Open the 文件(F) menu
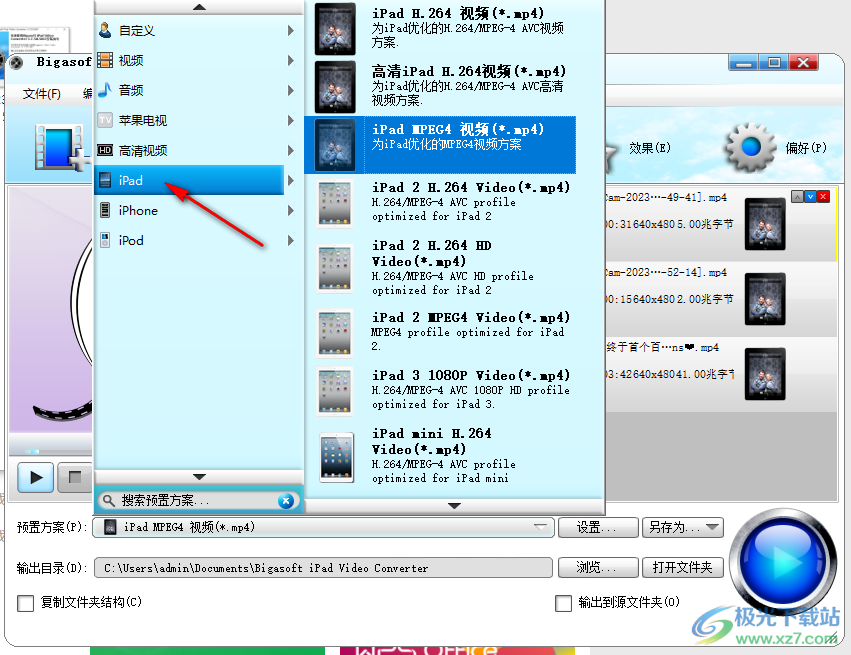Screen dimensions: 851x655 click(x=41, y=94)
